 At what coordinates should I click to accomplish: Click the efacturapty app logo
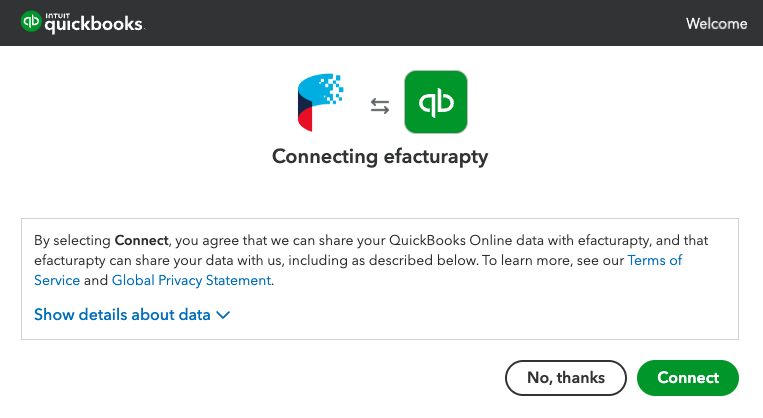pyautogui.click(x=320, y=103)
